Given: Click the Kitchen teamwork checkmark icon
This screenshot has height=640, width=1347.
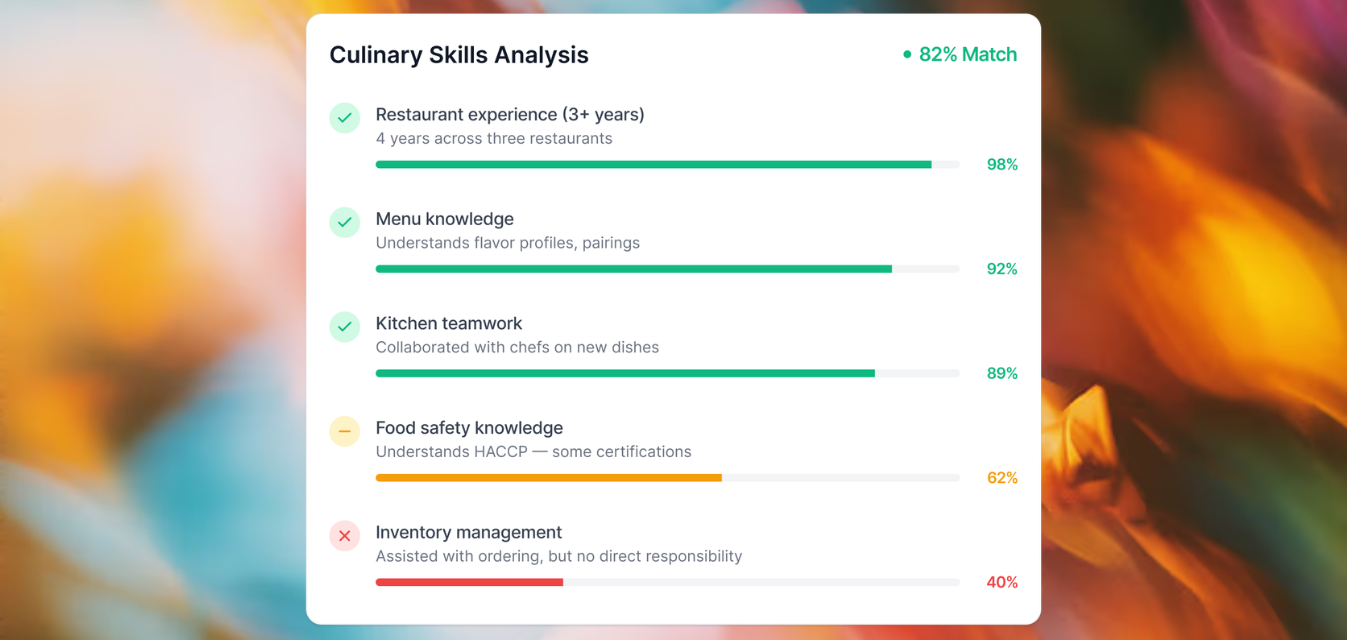Looking at the screenshot, I should [344, 327].
